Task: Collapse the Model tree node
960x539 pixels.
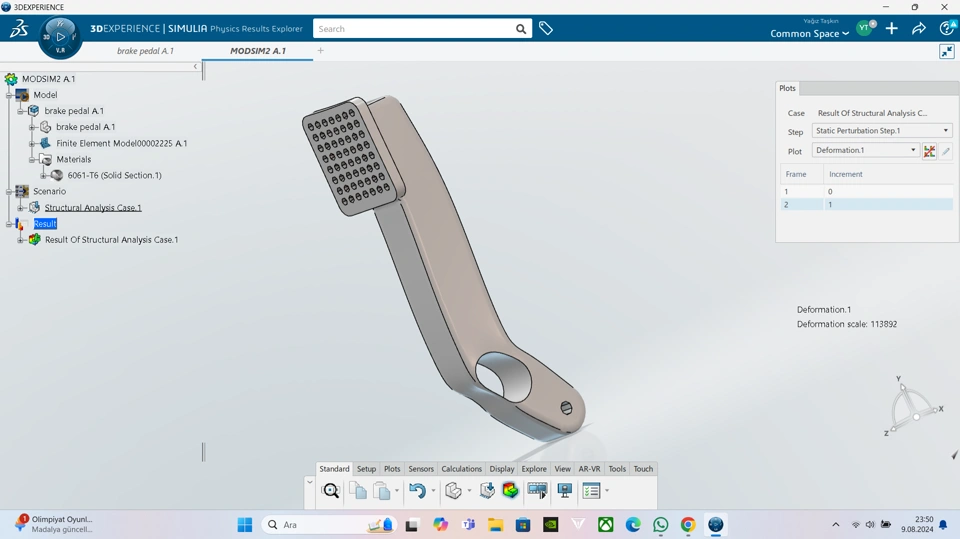Action: [9, 95]
